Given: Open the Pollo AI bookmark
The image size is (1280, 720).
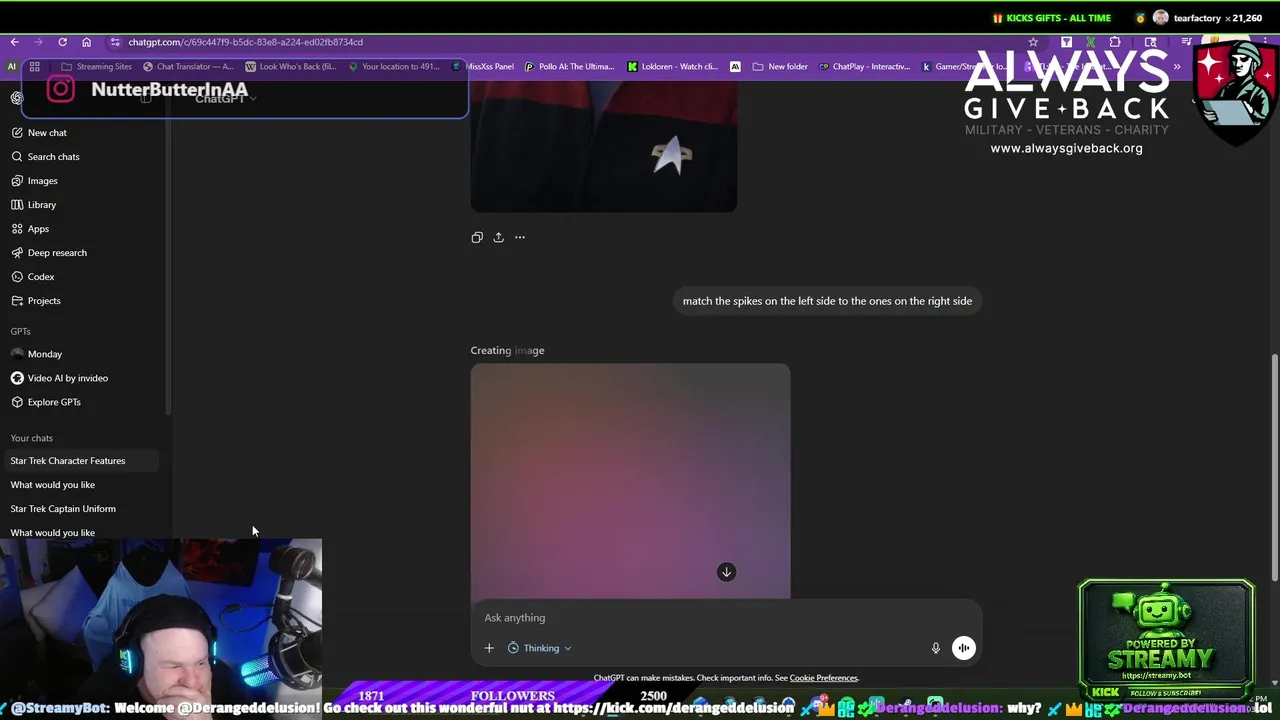Looking at the screenshot, I should [x=569, y=67].
